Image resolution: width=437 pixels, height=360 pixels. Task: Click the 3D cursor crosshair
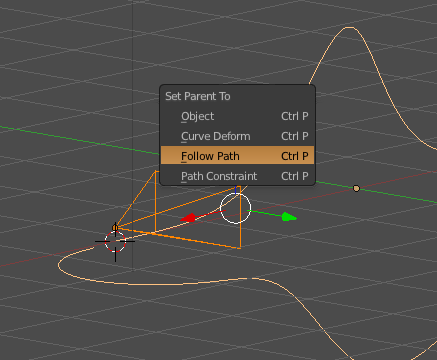pyautogui.click(x=115, y=241)
